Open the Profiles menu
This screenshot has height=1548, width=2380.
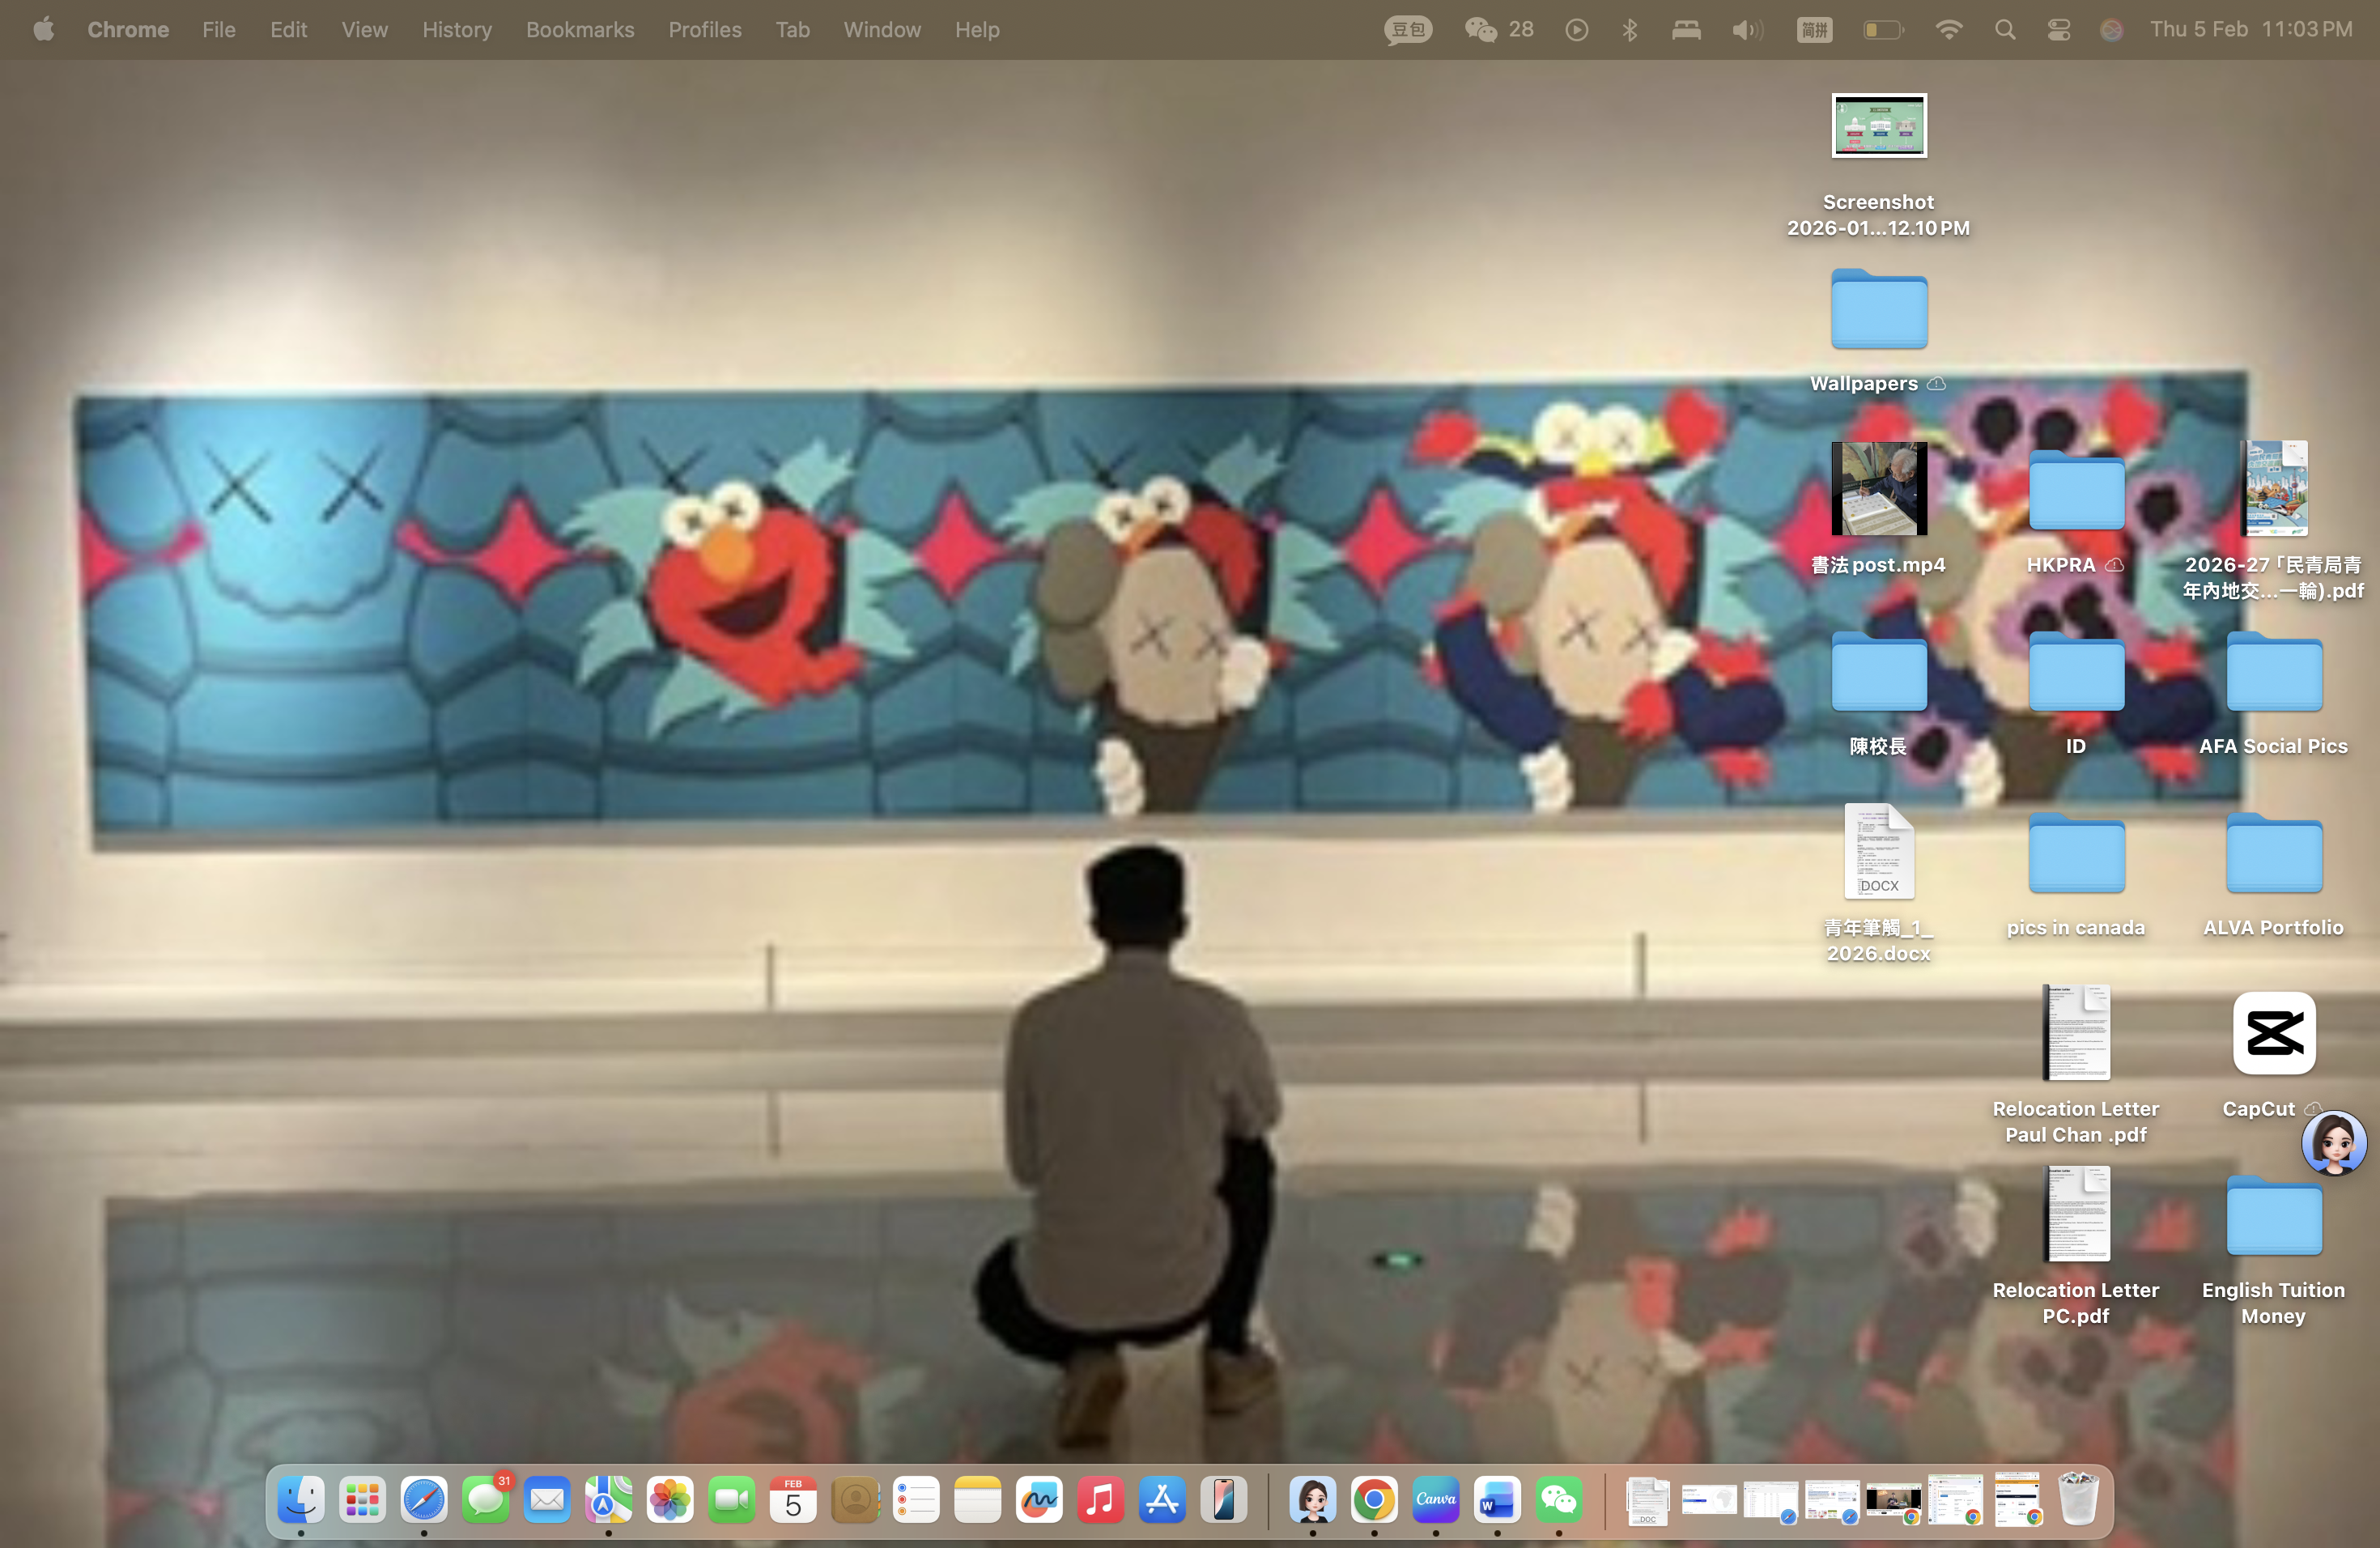point(705,30)
